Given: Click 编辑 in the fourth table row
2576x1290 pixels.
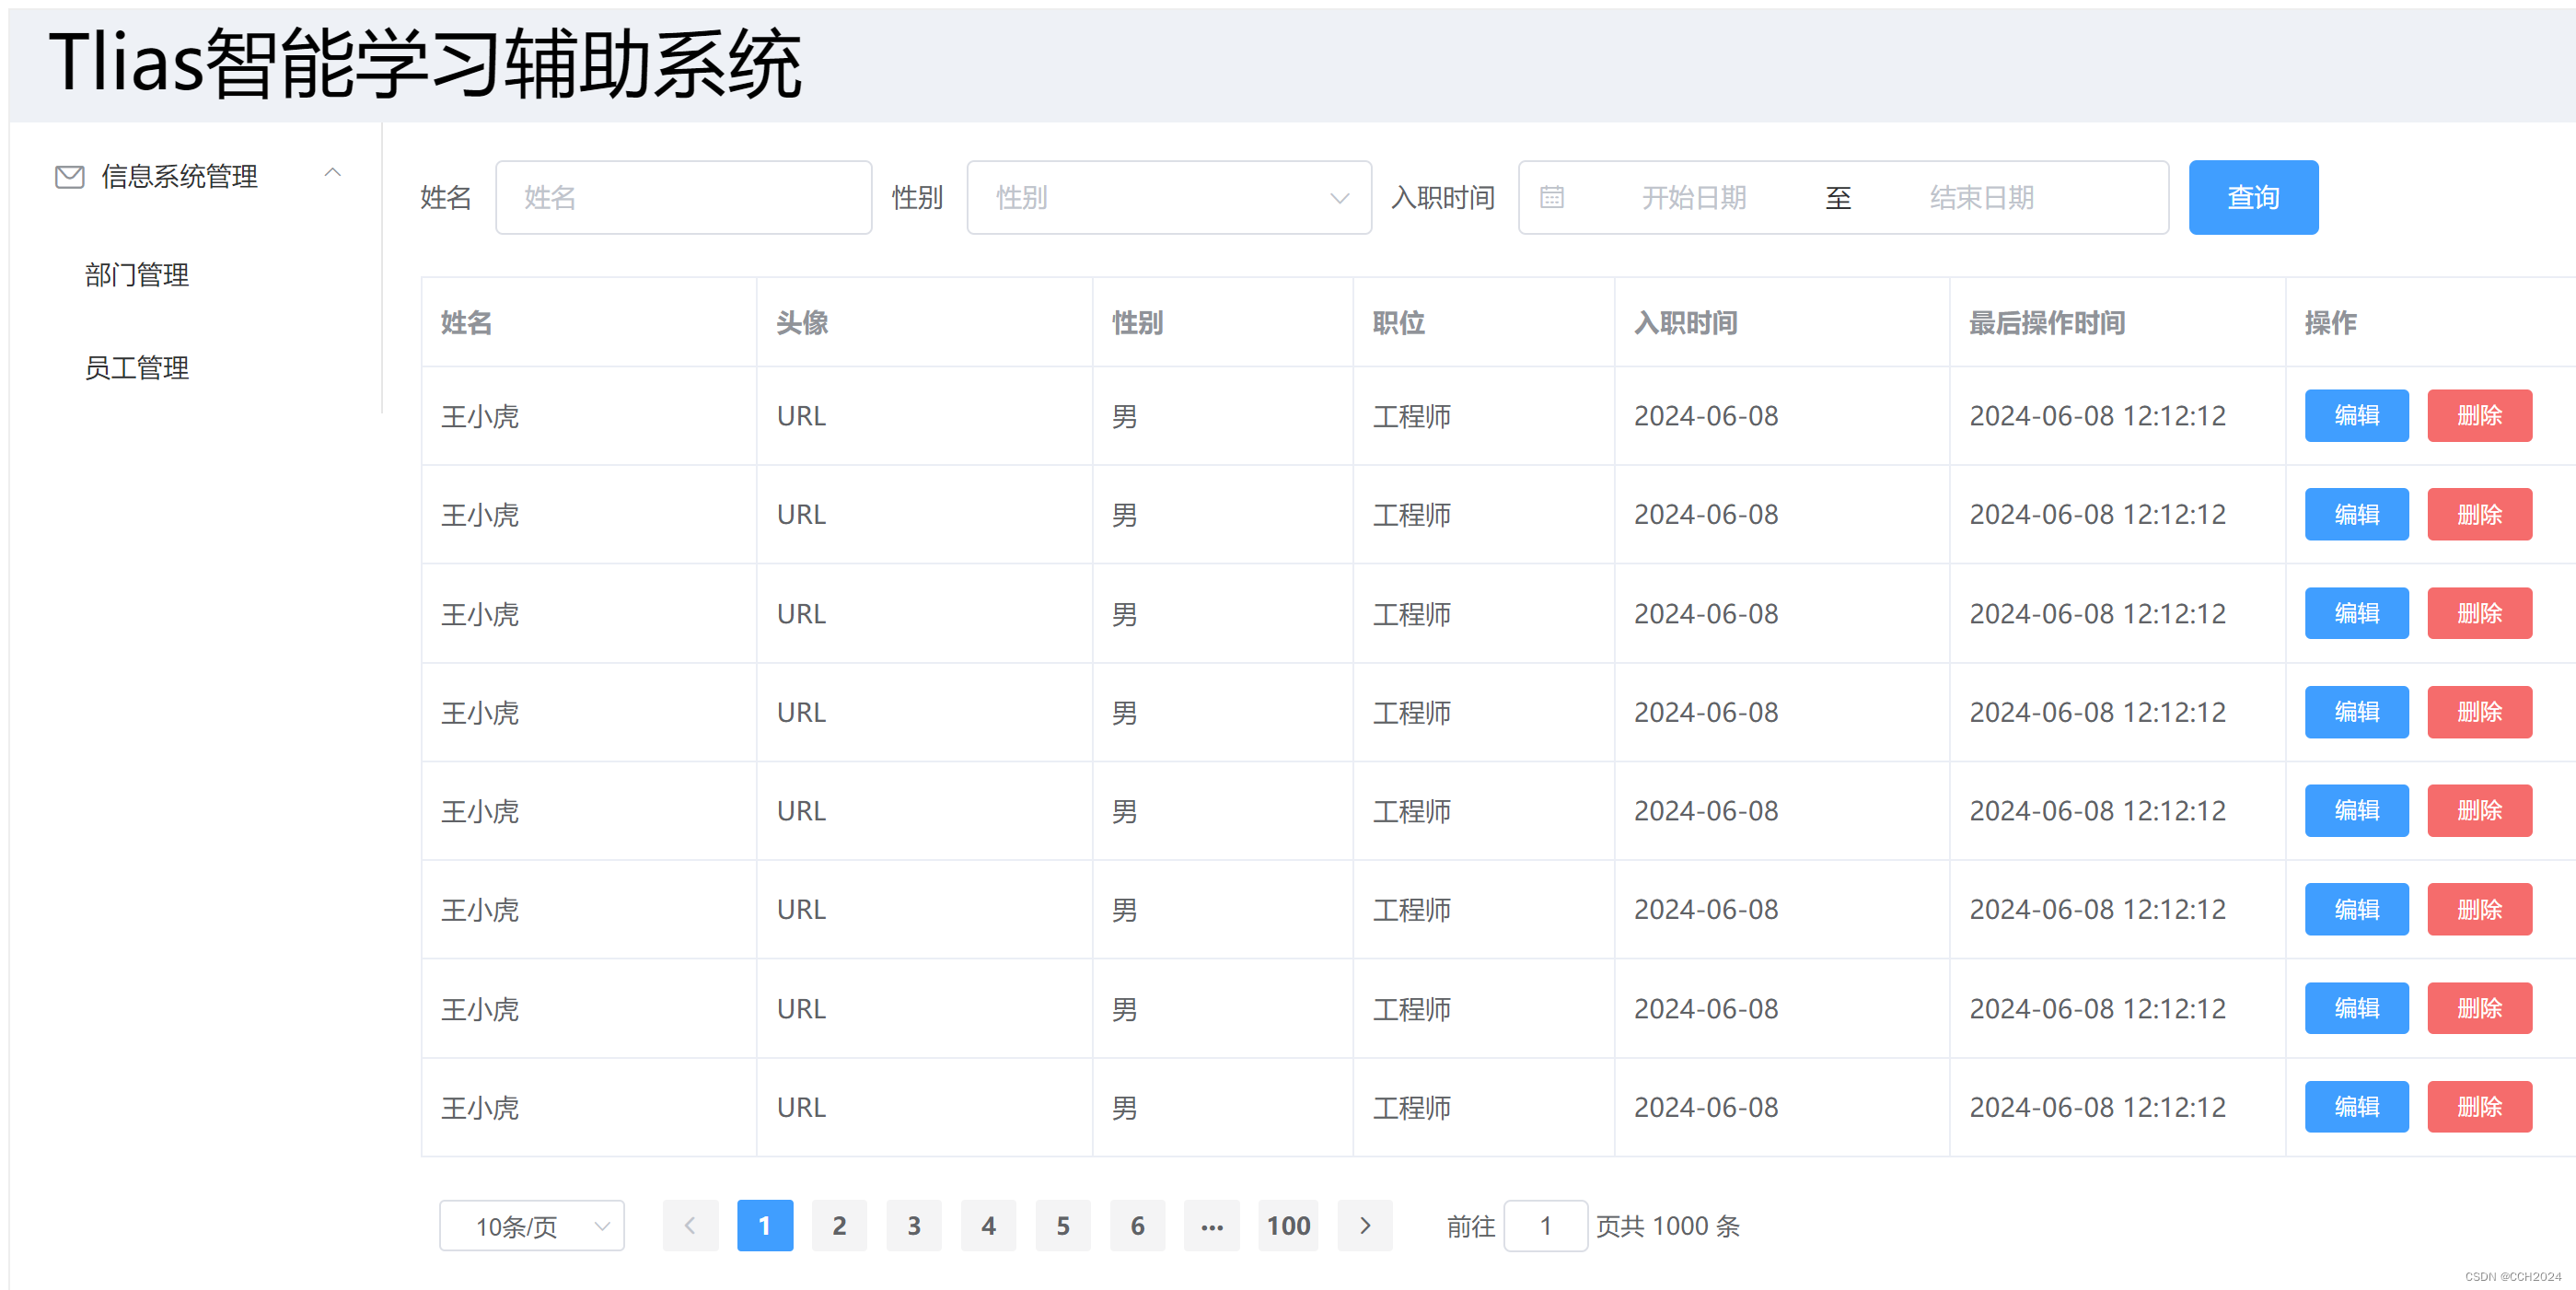Looking at the screenshot, I should click(x=2356, y=712).
